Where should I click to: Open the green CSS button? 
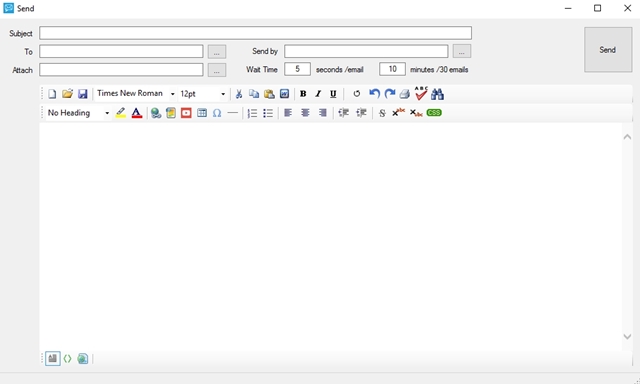point(434,113)
